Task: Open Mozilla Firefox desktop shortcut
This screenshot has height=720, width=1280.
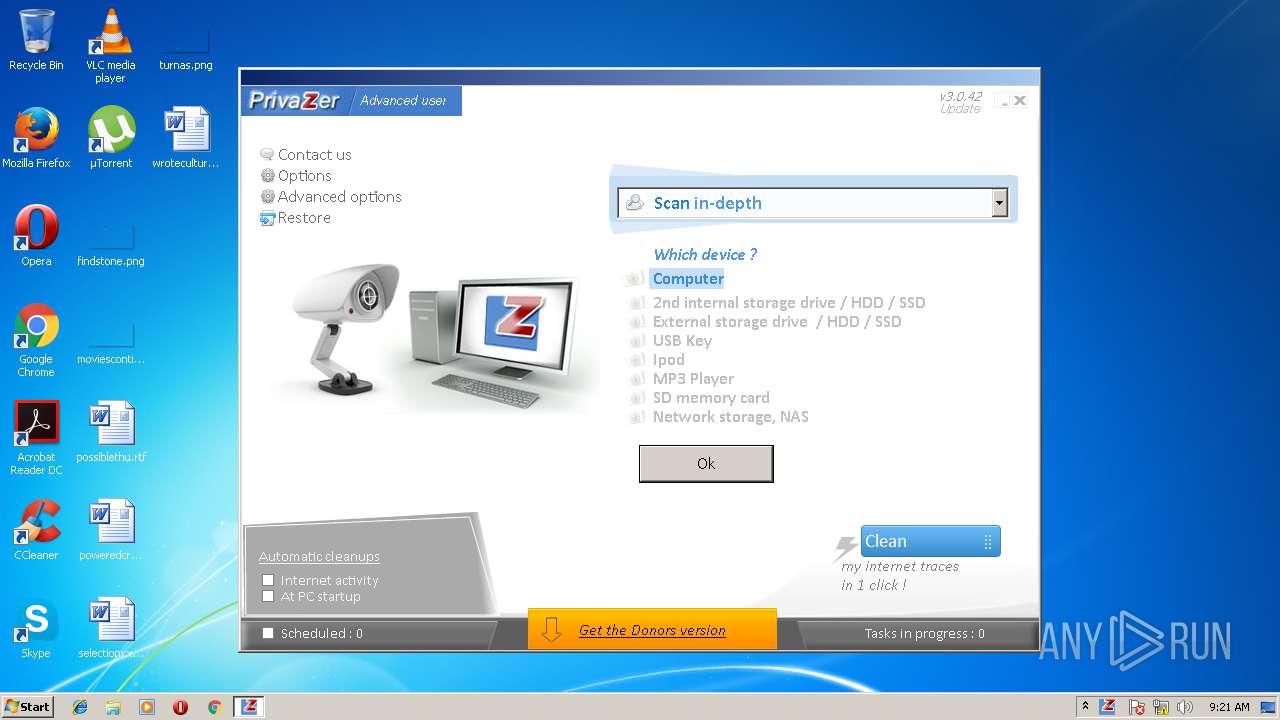Action: (36, 138)
